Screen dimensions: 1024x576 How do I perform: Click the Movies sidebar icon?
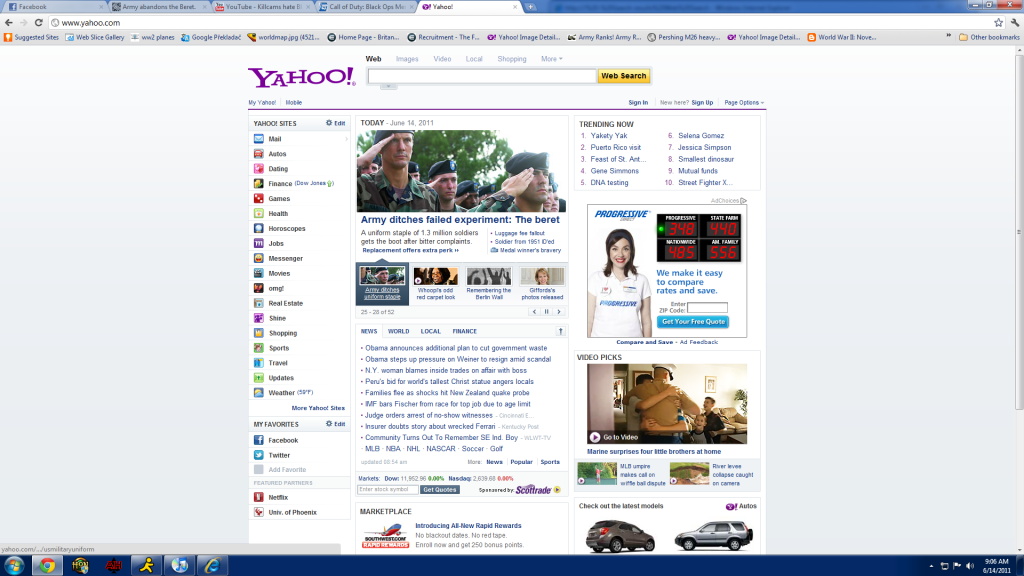(259, 274)
